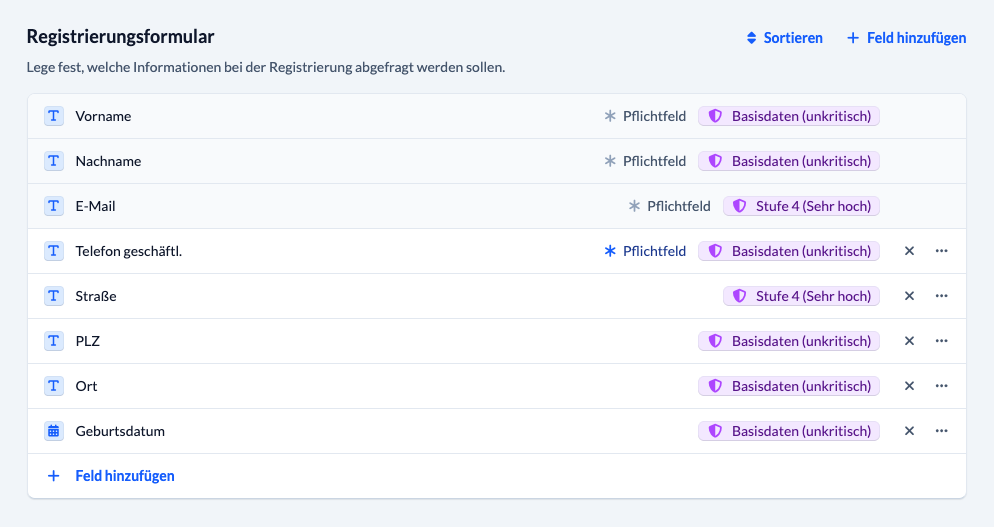Click the calendar icon next to Geburtsdatum
Screen dimensions: 994x527
(x=54, y=431)
